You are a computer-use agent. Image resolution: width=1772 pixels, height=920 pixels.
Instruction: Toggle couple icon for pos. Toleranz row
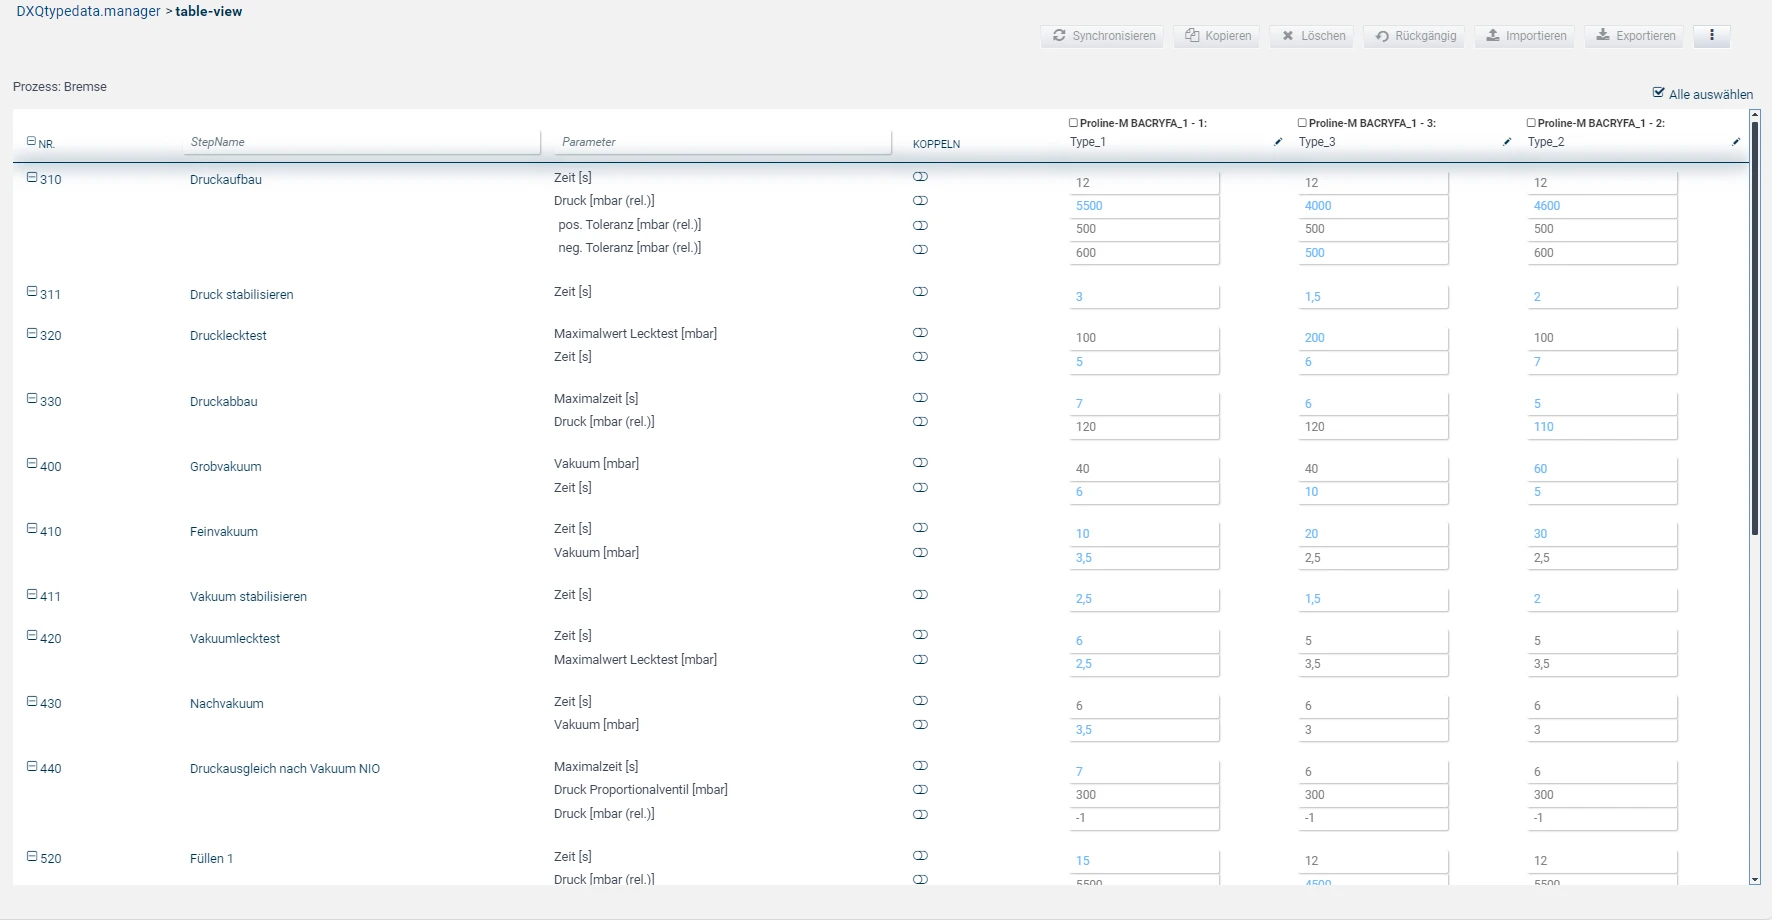(920, 226)
